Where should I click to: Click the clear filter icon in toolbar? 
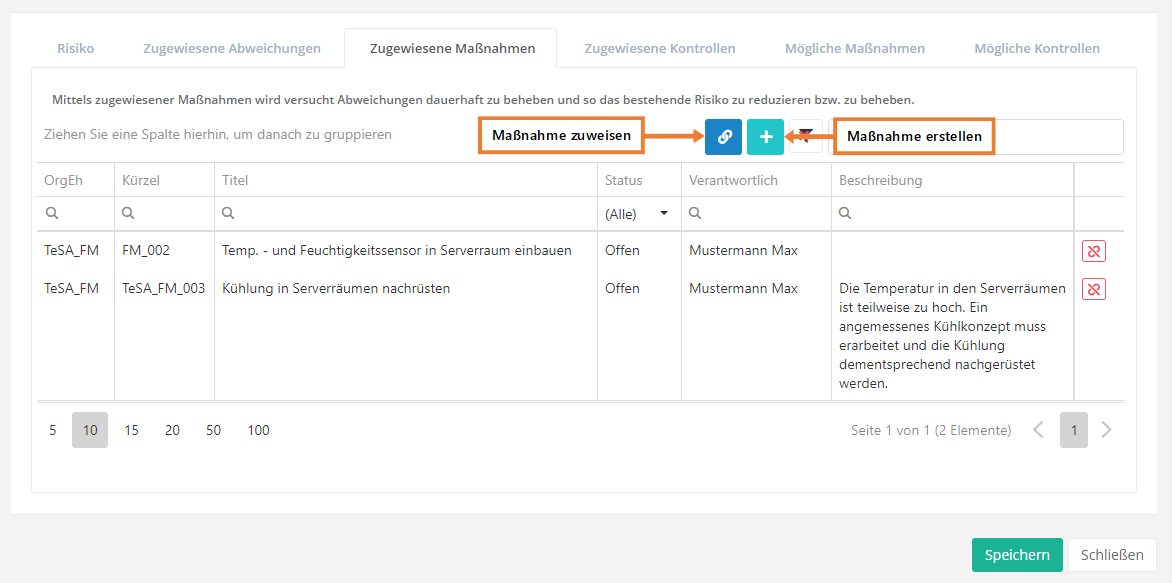pos(805,137)
